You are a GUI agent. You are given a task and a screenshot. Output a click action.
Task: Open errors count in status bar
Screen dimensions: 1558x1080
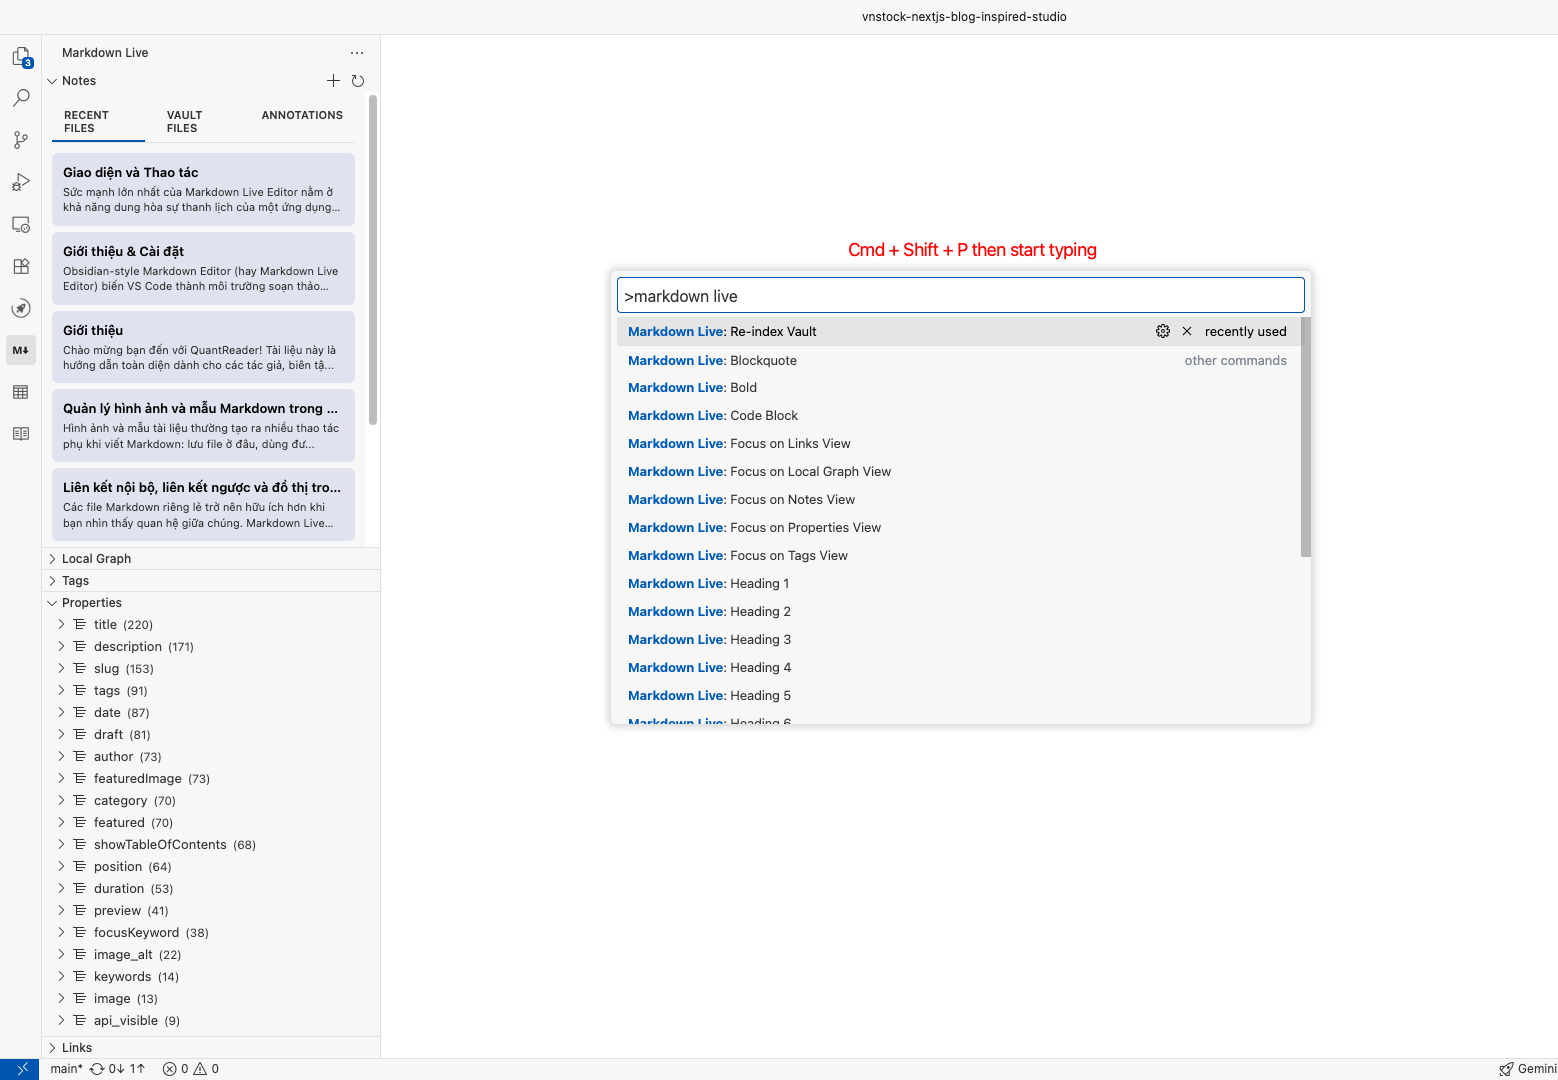pyautogui.click(x=175, y=1069)
